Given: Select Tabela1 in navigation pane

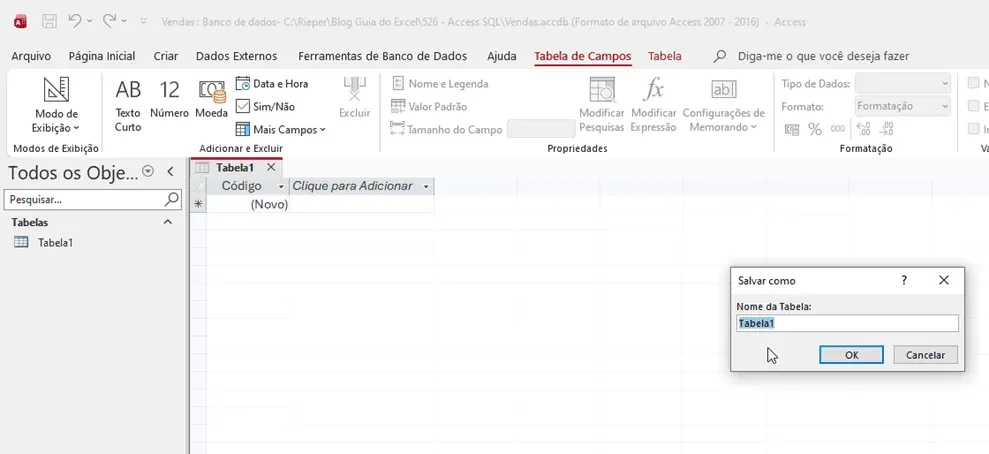Looking at the screenshot, I should click(56, 242).
